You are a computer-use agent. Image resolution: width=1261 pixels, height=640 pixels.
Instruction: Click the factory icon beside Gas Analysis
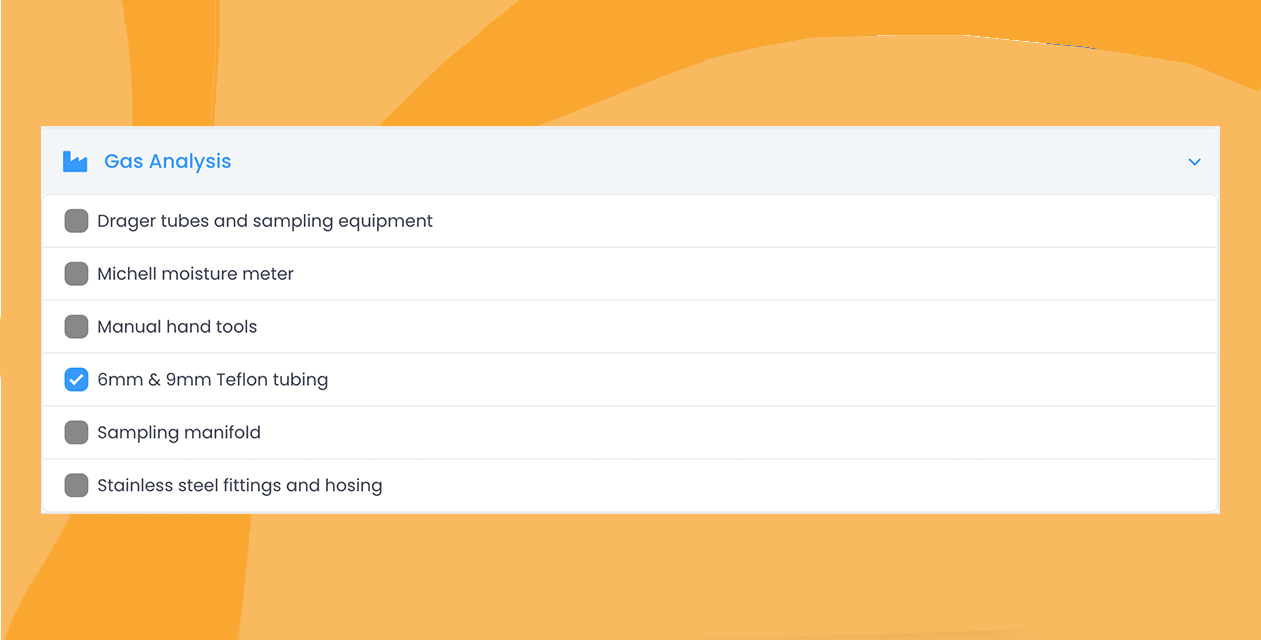pos(75,161)
